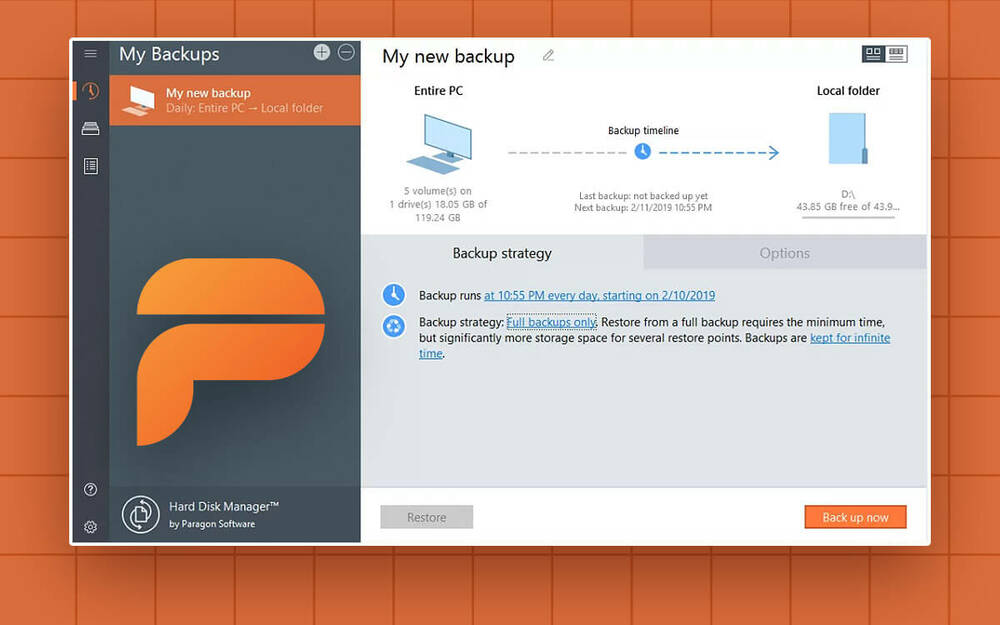Switch to the tile view layout icon
The image size is (1000, 625).
click(x=873, y=54)
